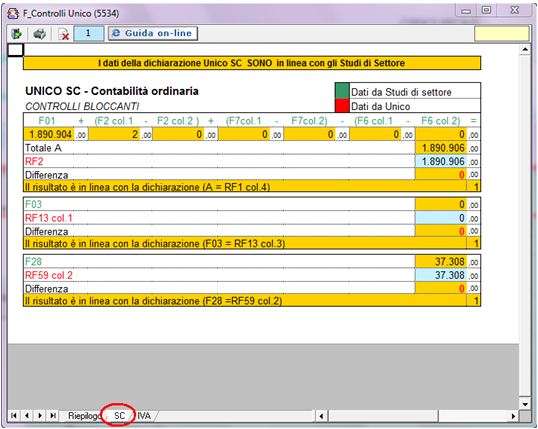Screen dimensions: 538x429
Task: Go to last sheet tab arrow
Action: pos(53,416)
